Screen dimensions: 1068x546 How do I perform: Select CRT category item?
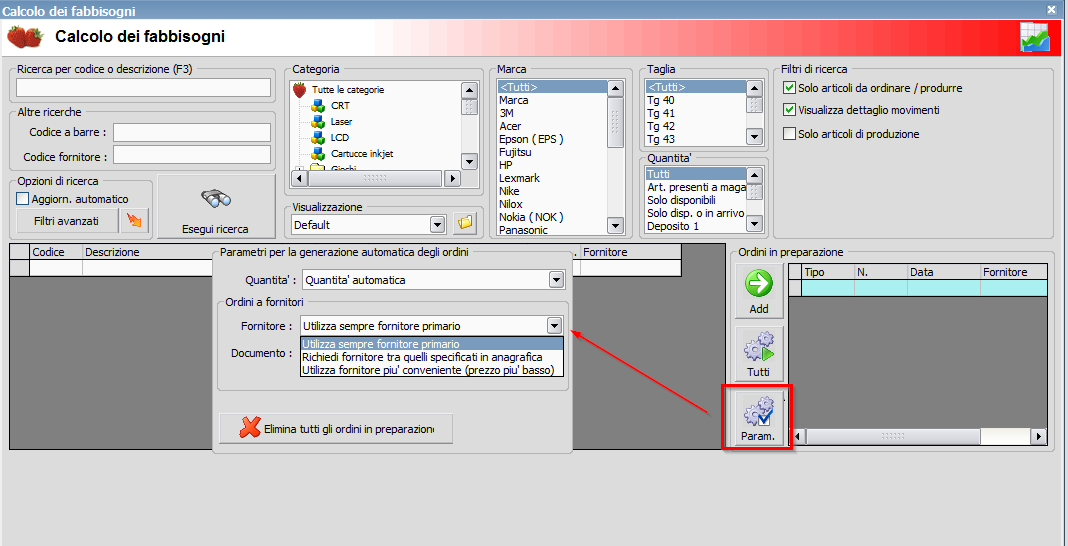339,106
